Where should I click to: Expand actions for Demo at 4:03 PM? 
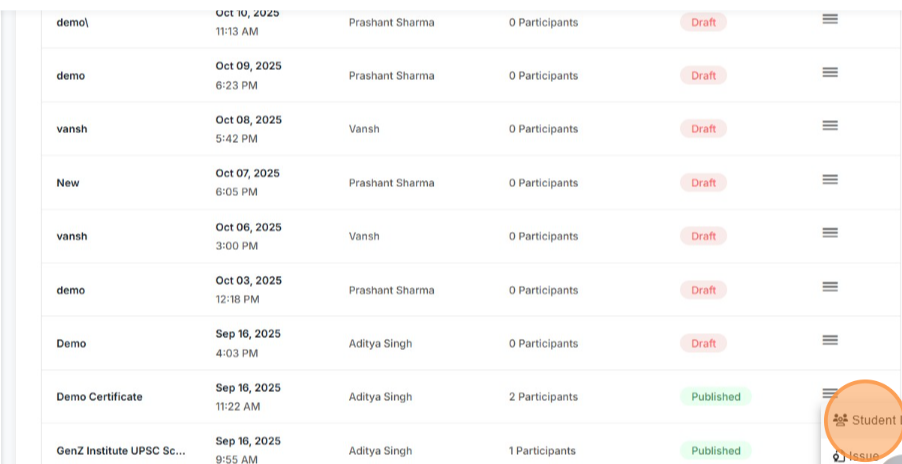(829, 340)
